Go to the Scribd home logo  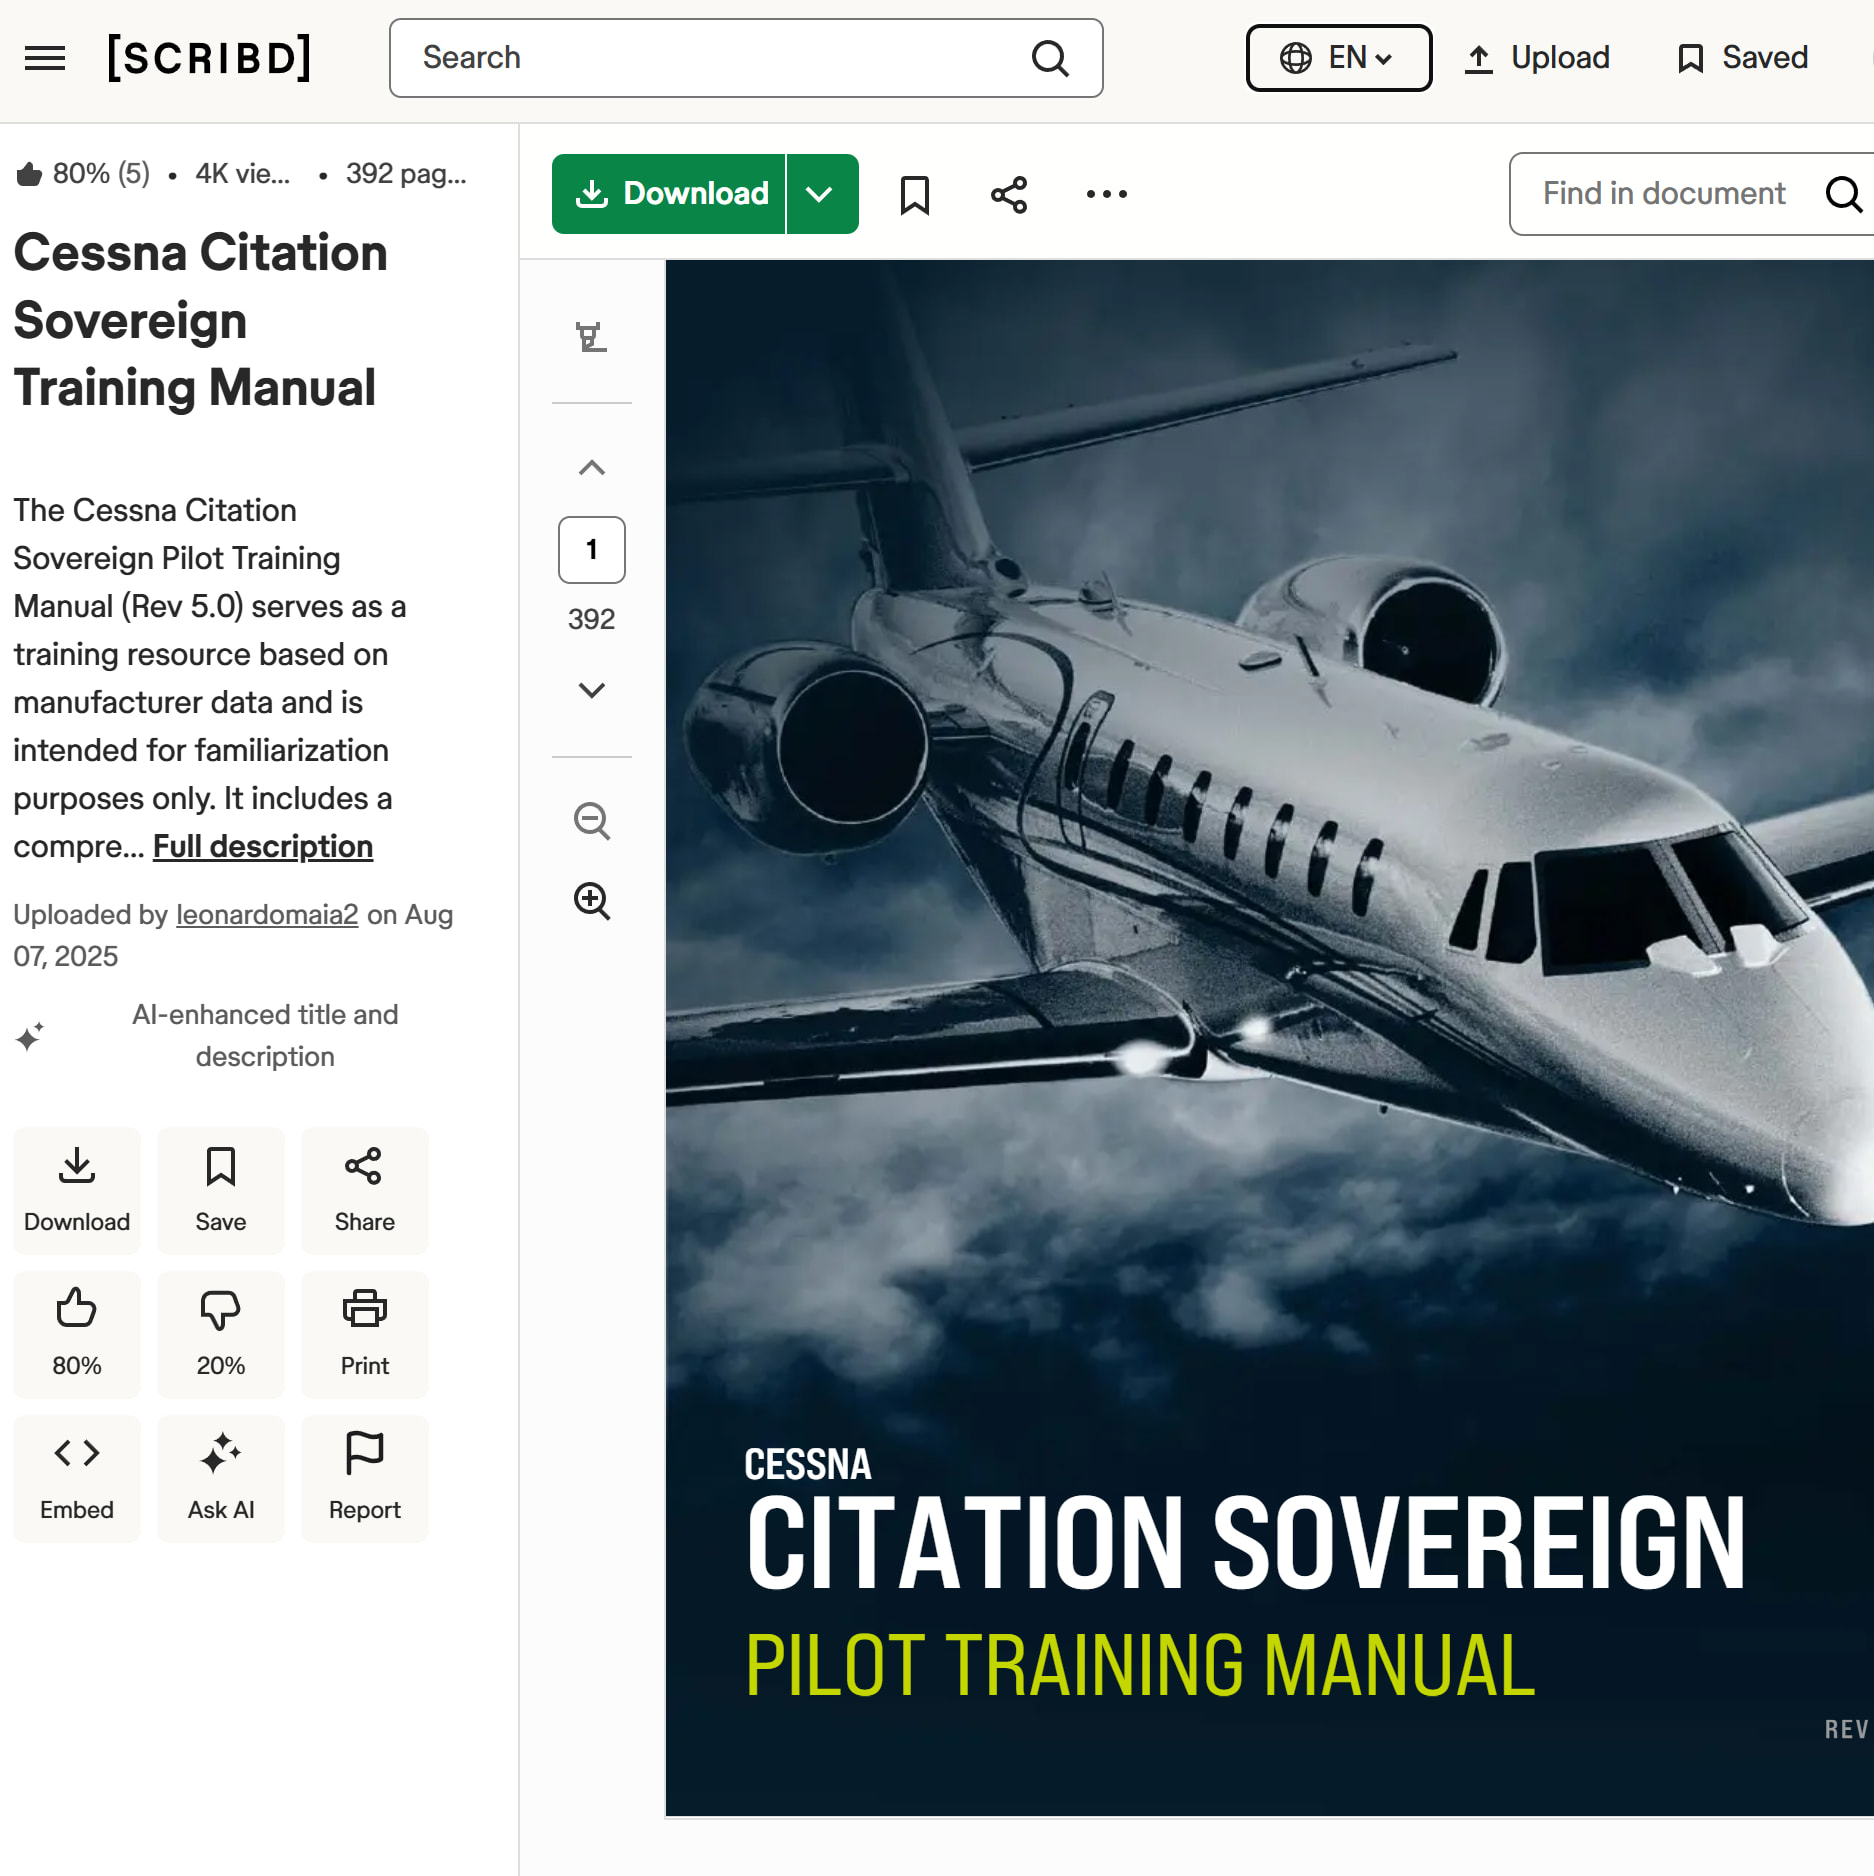point(210,57)
